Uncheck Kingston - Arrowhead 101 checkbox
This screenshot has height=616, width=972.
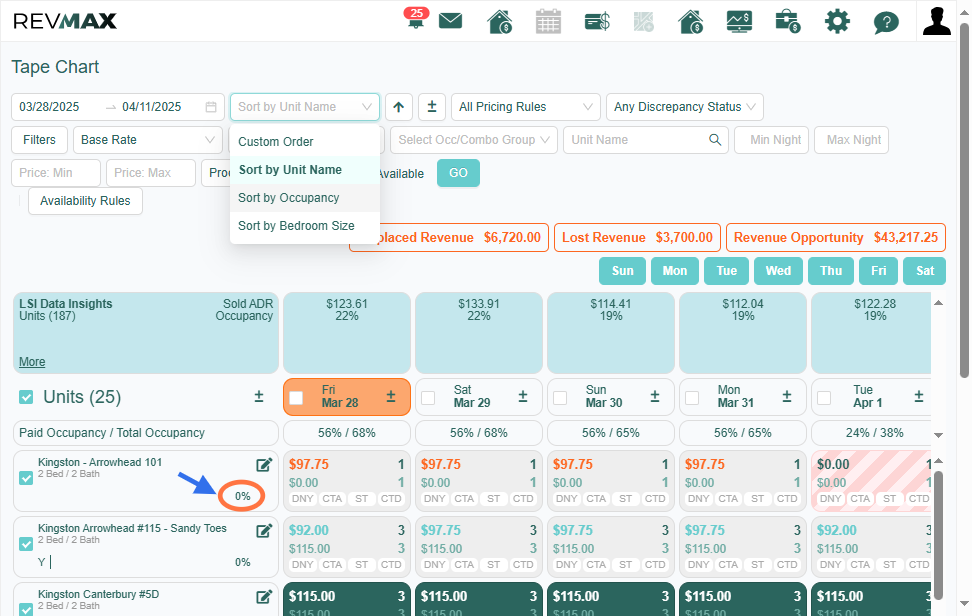point(26,478)
